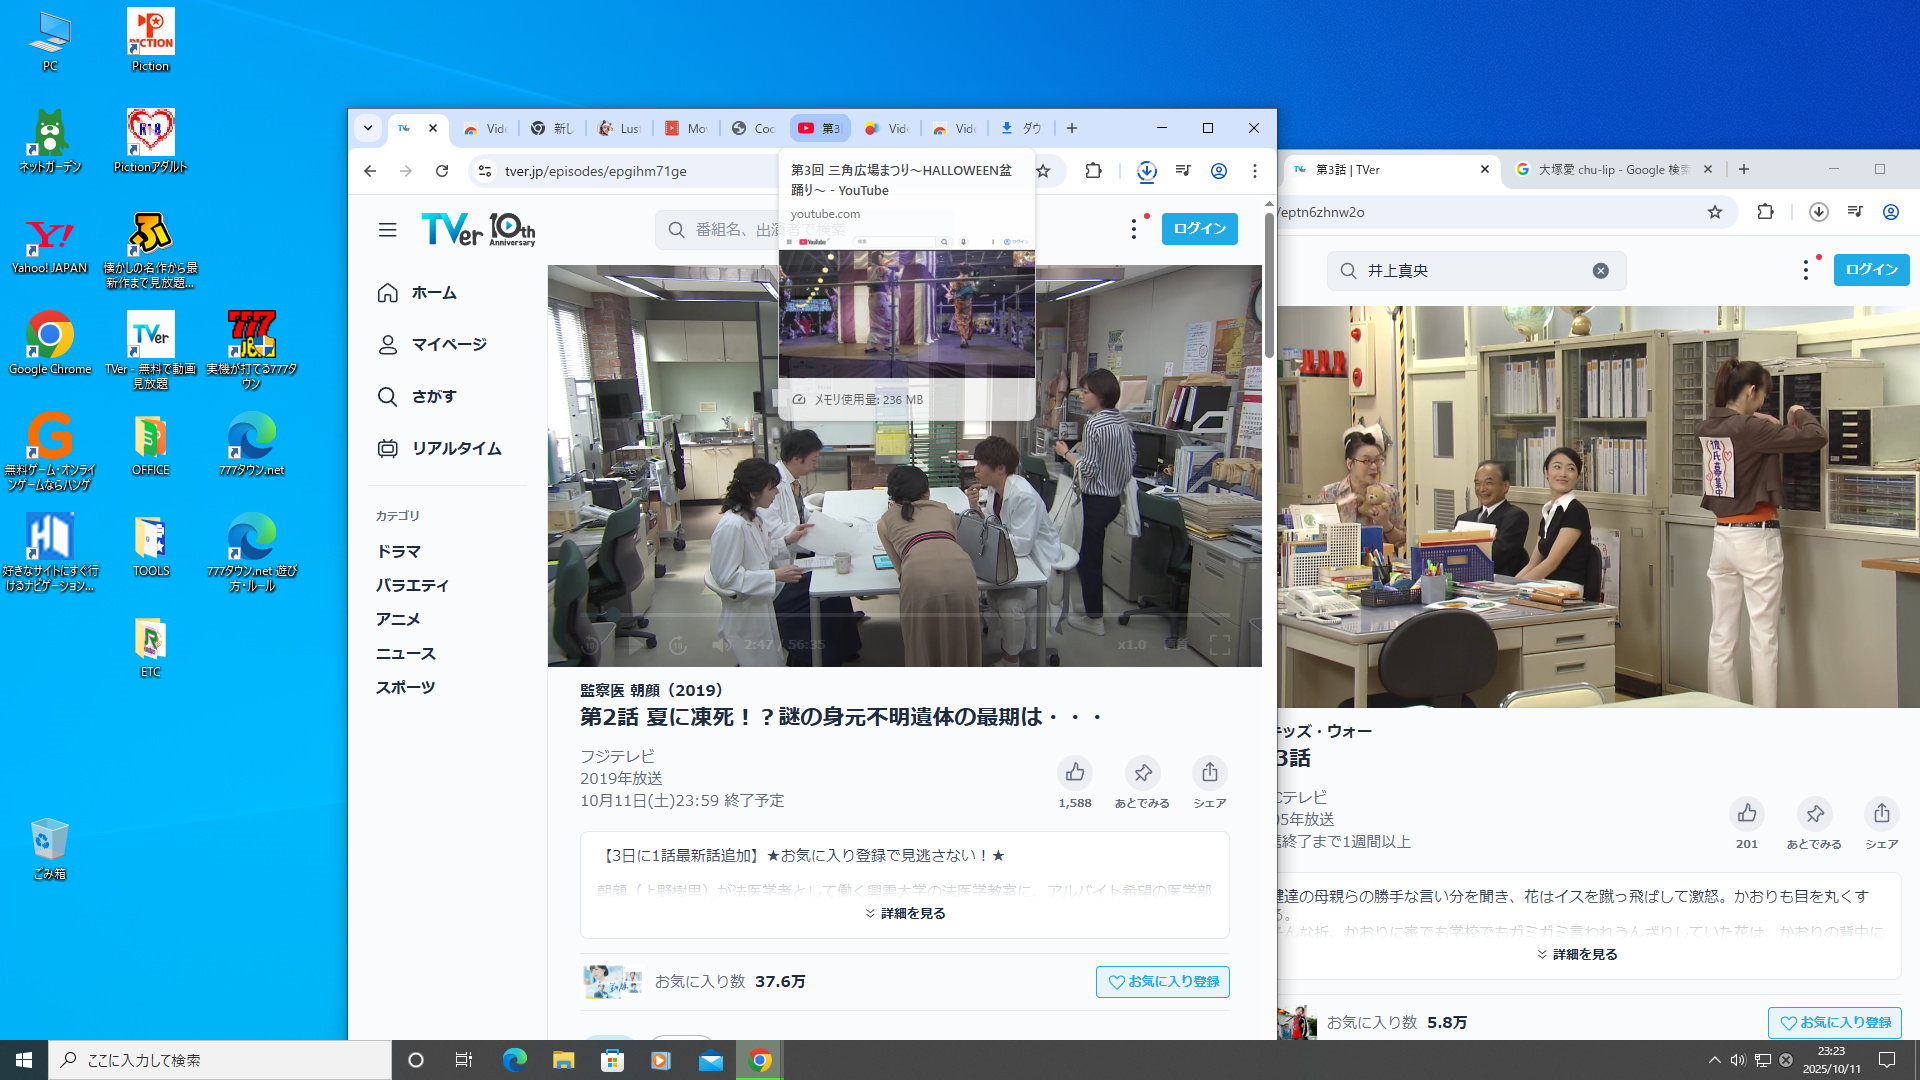Screen dimensions: 1920x1080
Task: Select the ドラマ category in sidebar
Action: 398,551
